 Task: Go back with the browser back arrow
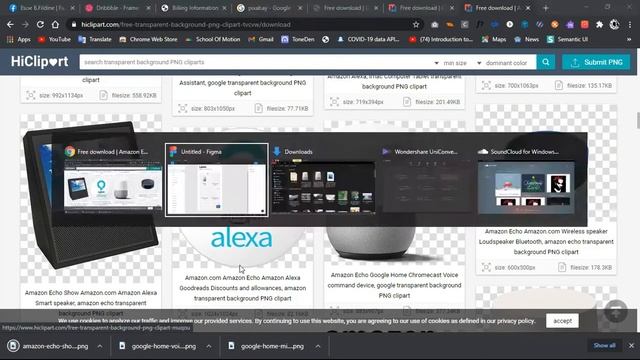[10, 24]
